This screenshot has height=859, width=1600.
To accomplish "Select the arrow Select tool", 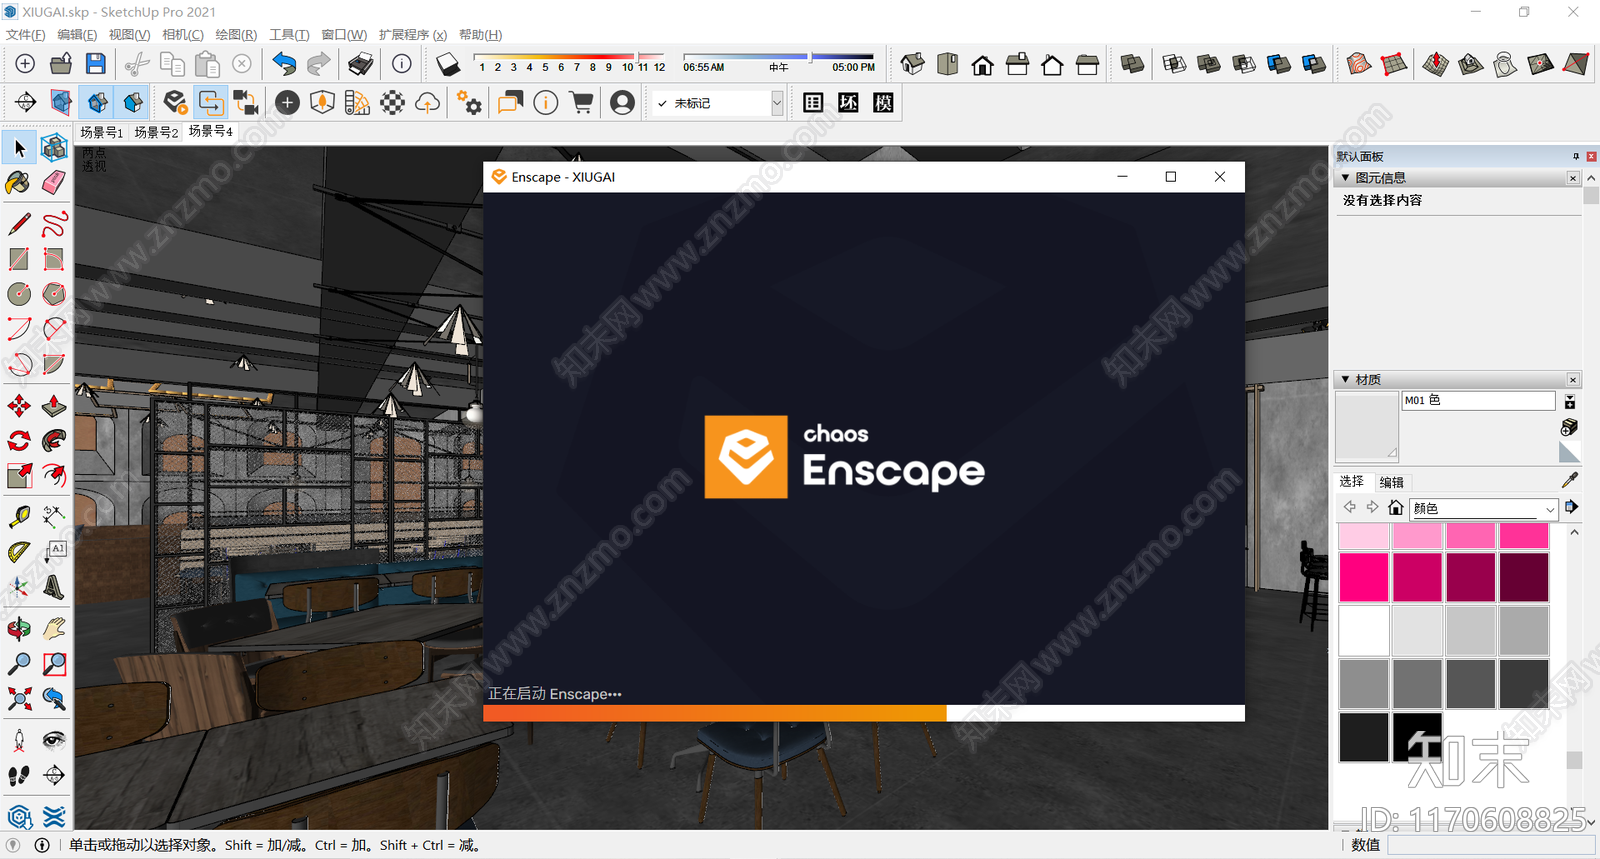I will [x=19, y=148].
